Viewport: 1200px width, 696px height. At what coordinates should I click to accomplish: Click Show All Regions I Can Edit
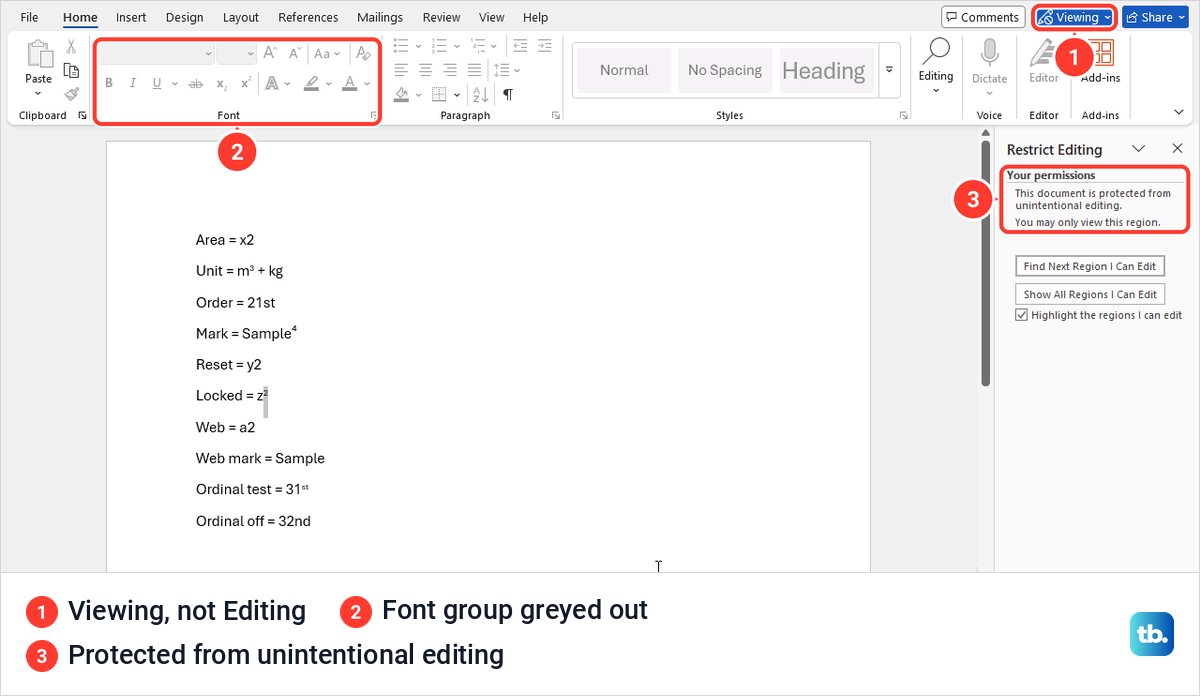(x=1089, y=294)
